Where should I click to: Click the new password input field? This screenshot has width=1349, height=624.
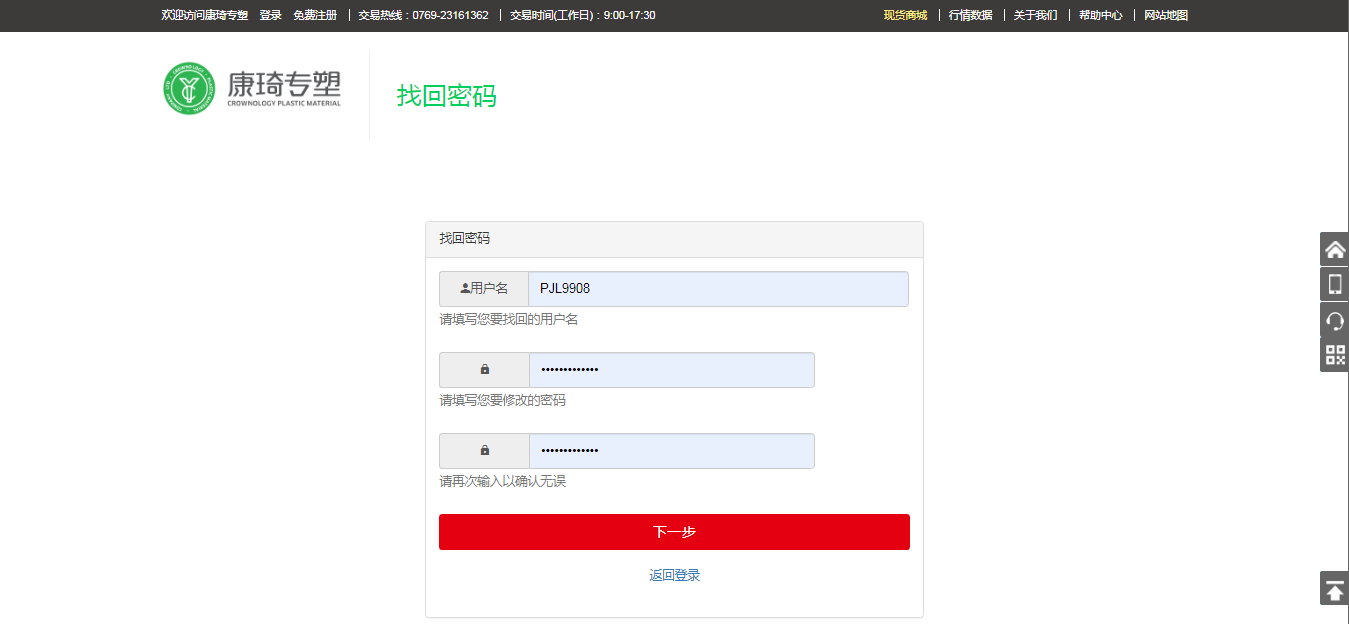670,369
